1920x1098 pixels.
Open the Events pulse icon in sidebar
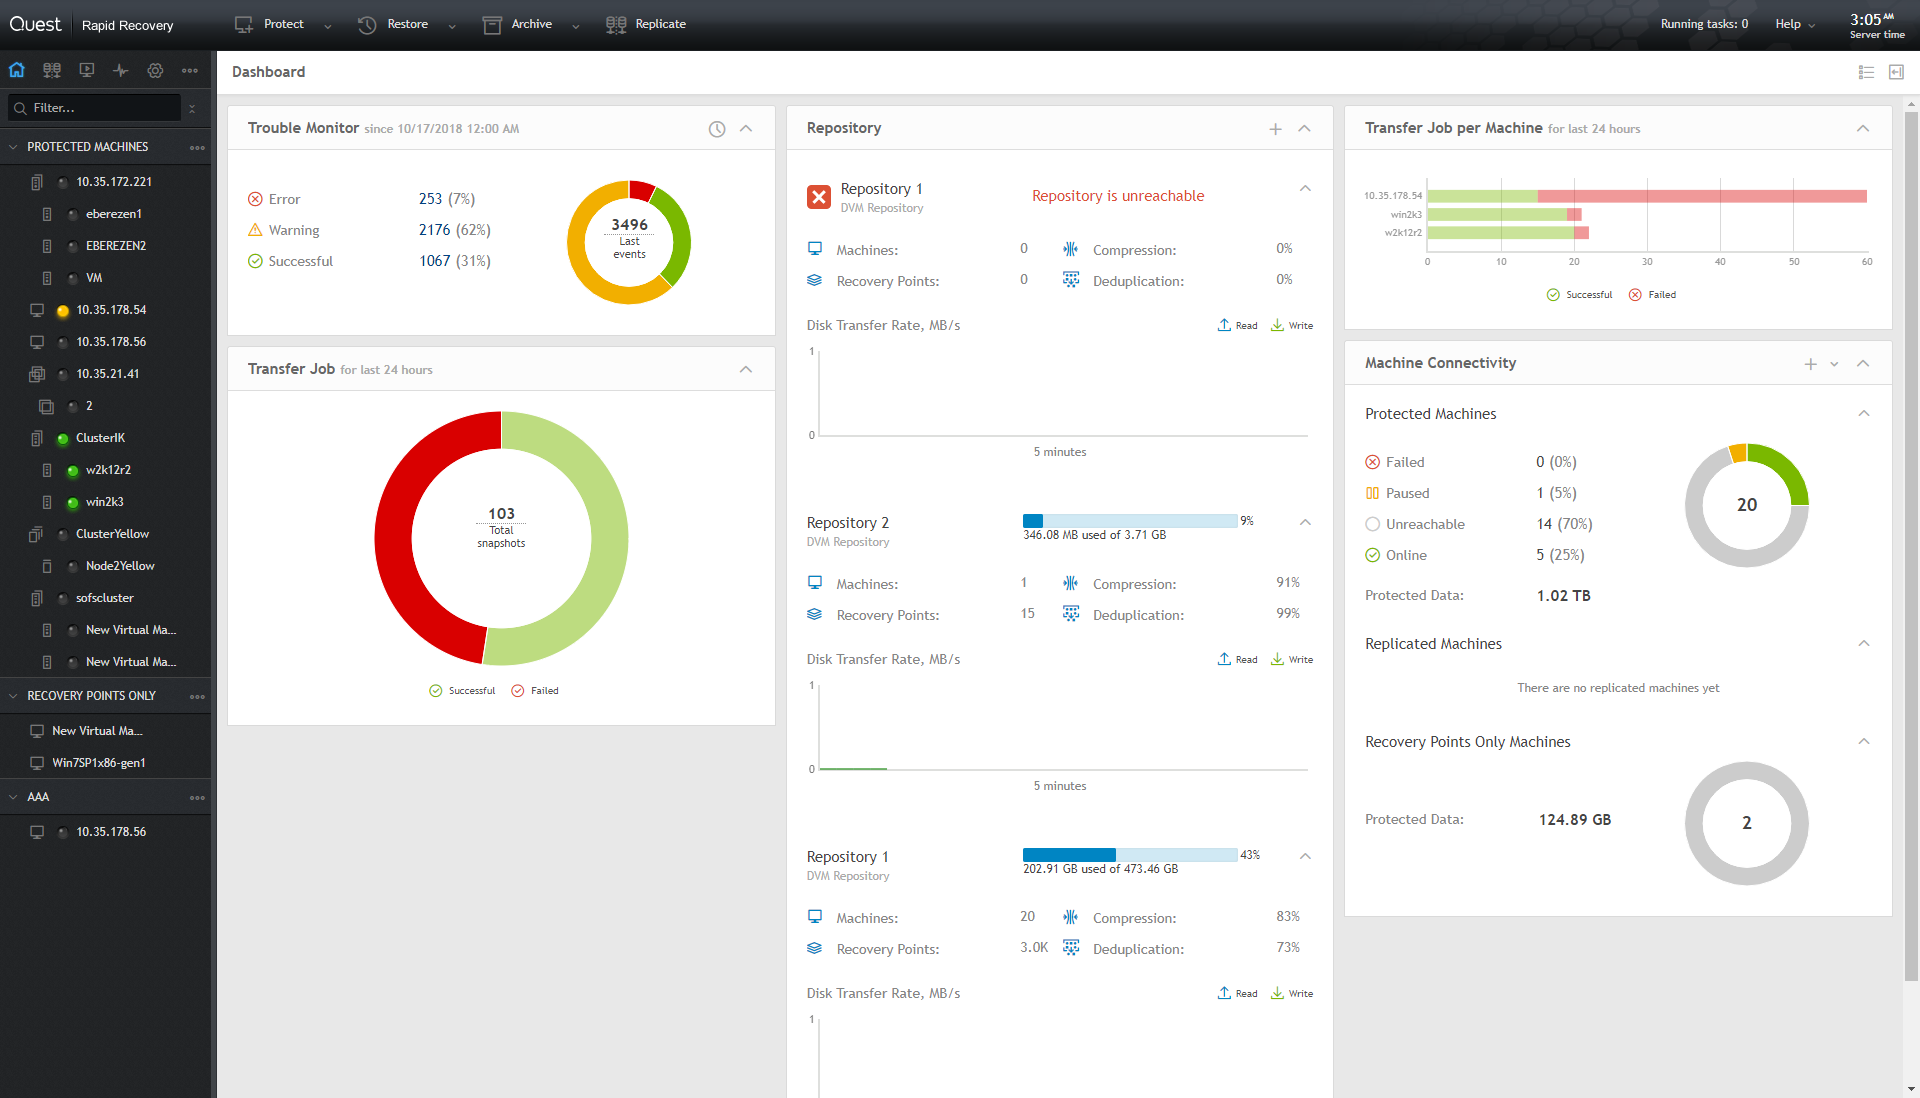(121, 70)
